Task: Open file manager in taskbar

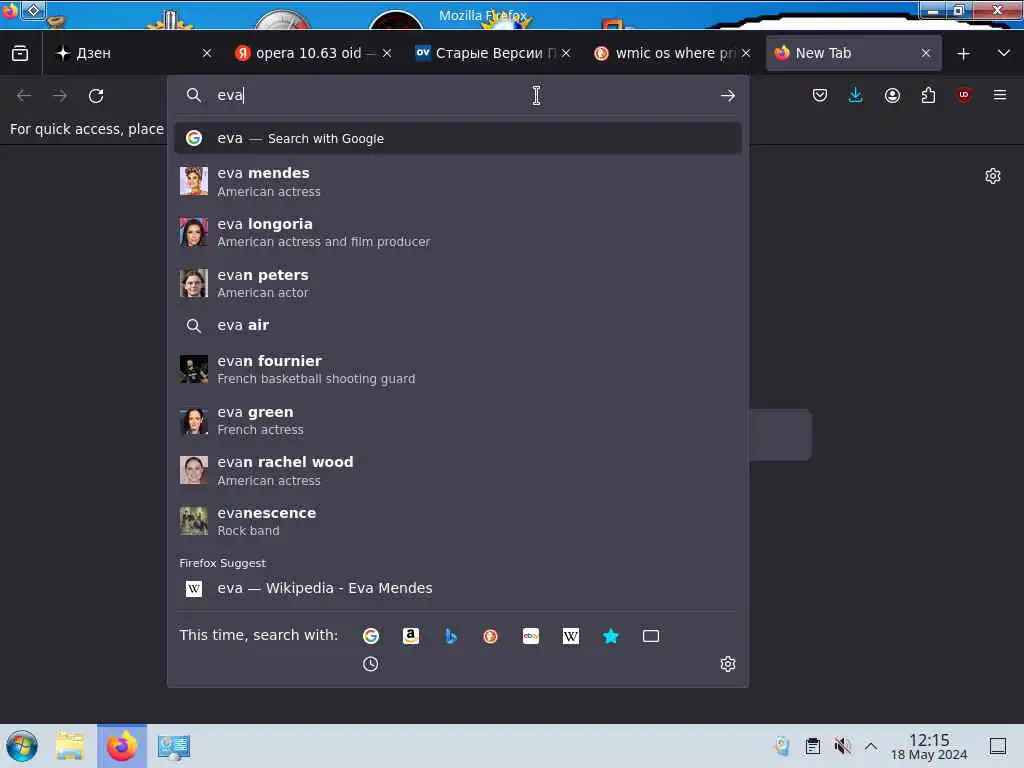Action: [x=70, y=746]
